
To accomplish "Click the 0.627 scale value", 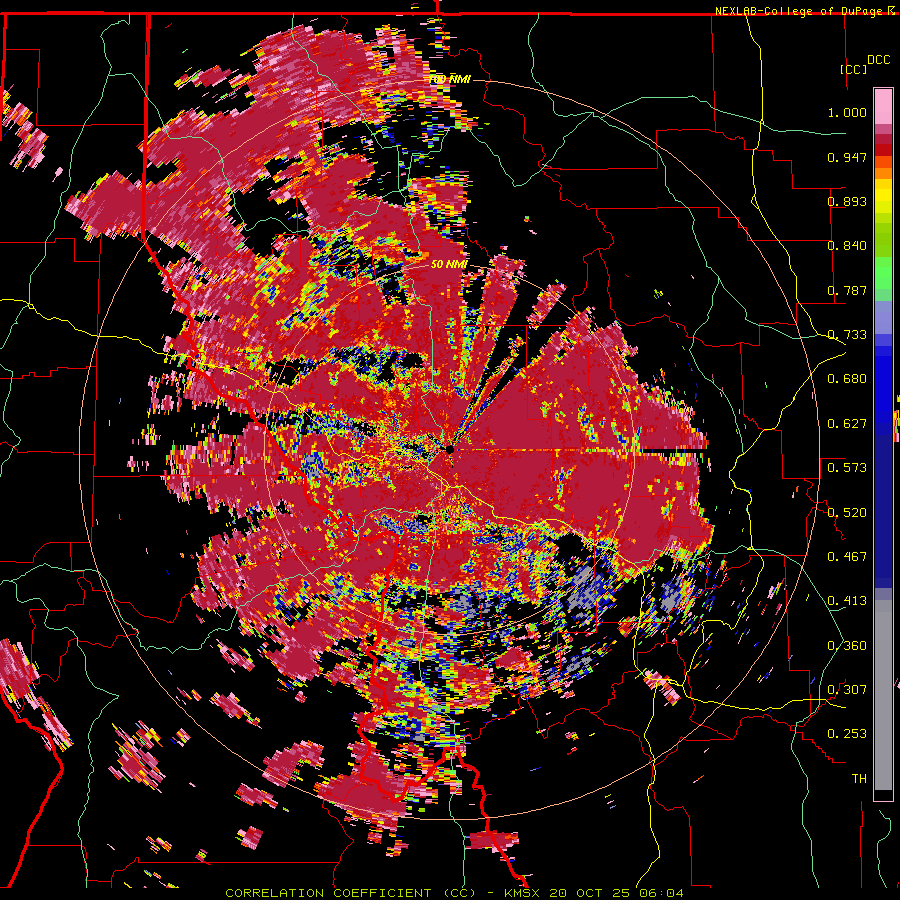I will (x=847, y=424).
